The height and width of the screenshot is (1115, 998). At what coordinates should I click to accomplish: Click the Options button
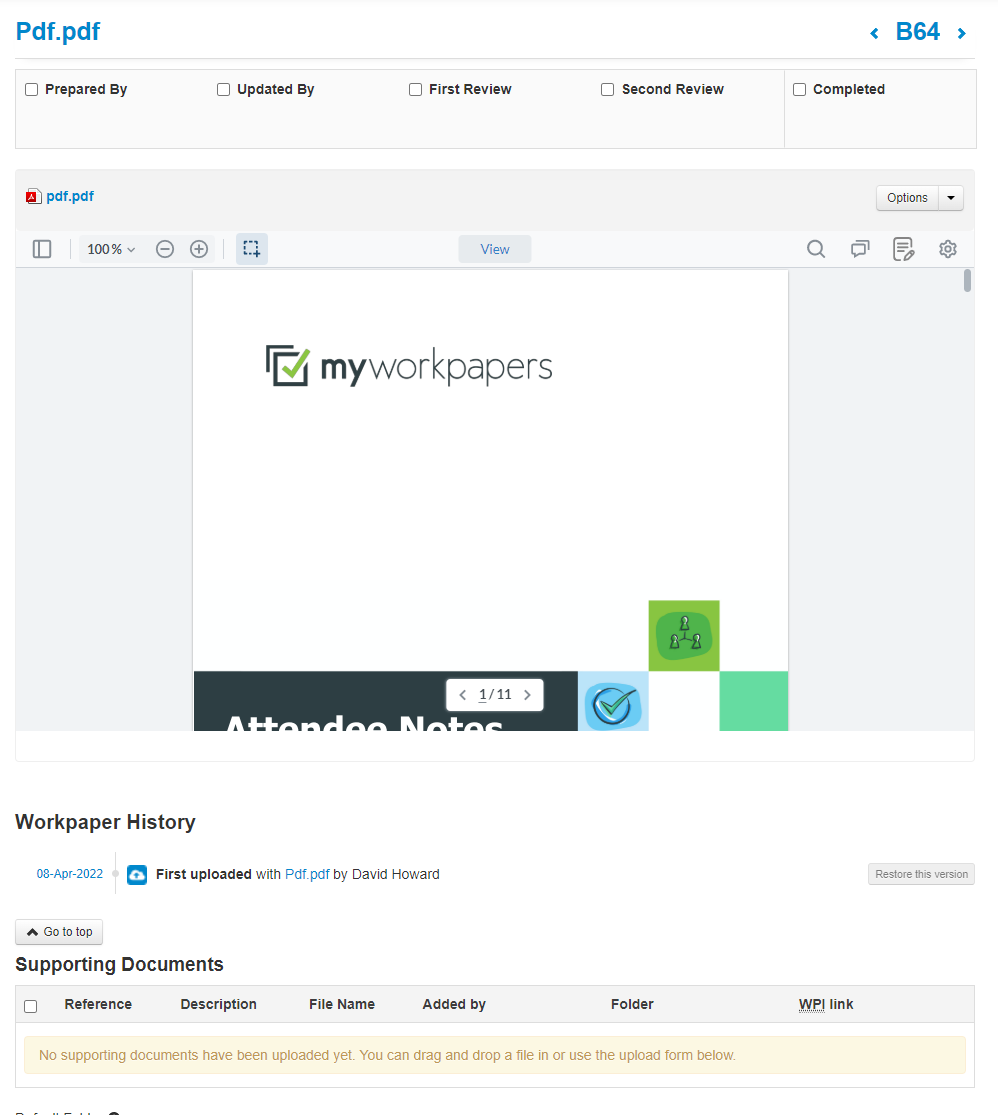tap(907, 198)
